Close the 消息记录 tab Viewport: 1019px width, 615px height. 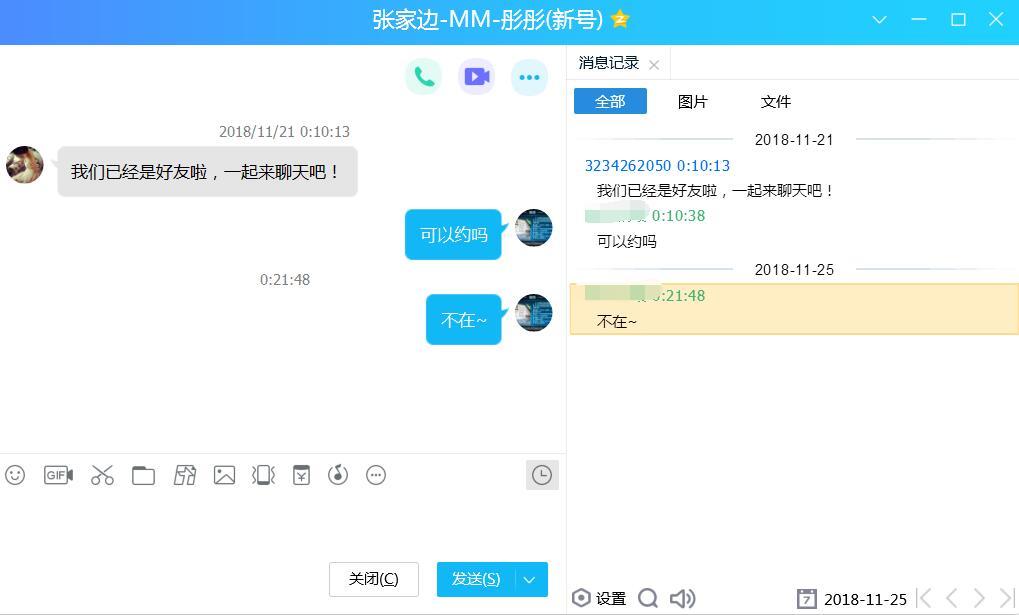click(x=654, y=65)
